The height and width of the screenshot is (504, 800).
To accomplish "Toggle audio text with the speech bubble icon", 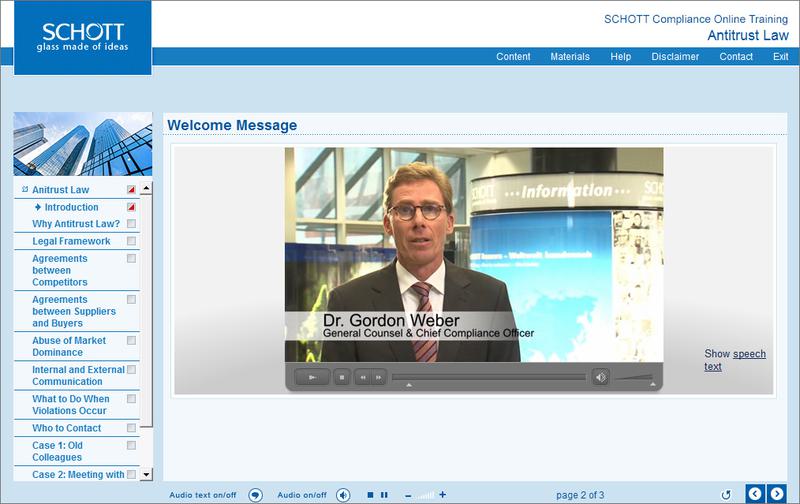I will pyautogui.click(x=255, y=494).
